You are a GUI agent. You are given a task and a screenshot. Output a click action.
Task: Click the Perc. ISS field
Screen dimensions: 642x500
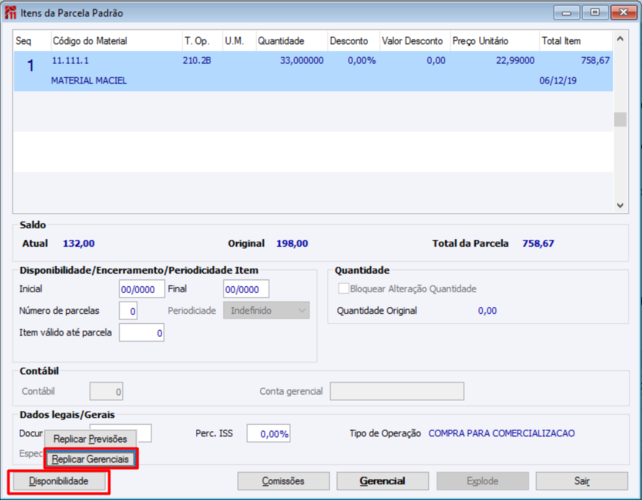pos(269,433)
